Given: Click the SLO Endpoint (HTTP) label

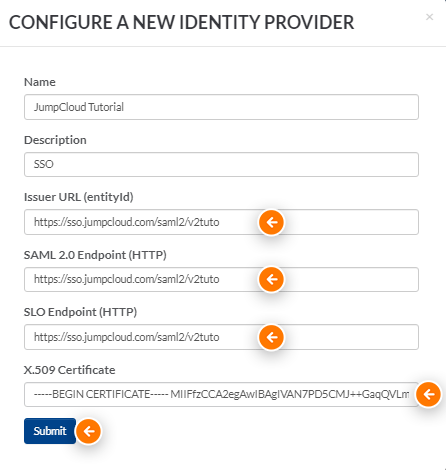Looking at the screenshot, I should click(x=80, y=312).
